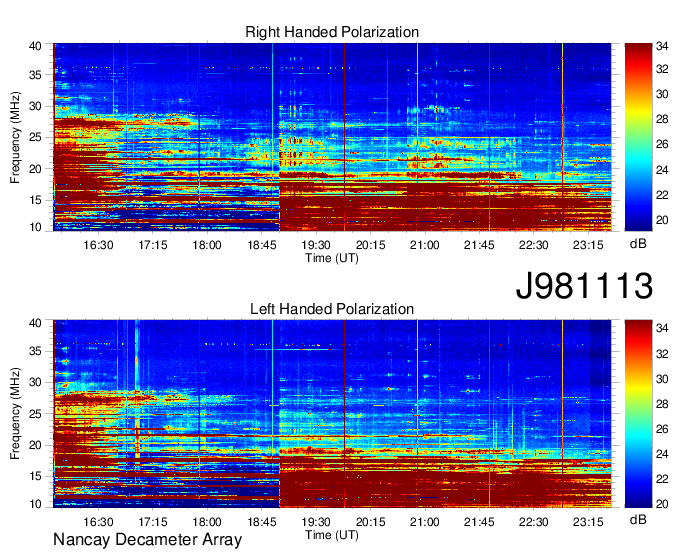Click the 10 MHz tick on the left-handed plot
Screen dimensions: 680x552
pos(35,504)
